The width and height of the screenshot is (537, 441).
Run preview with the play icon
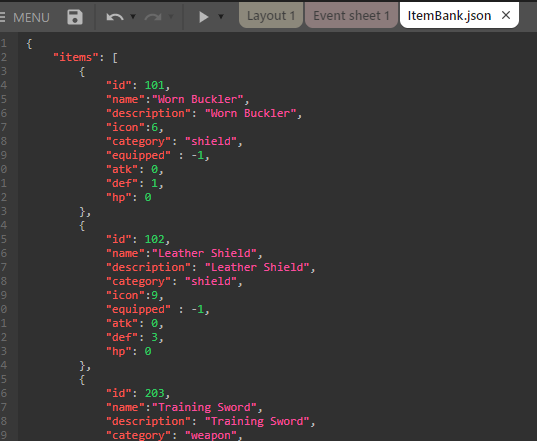pos(203,17)
